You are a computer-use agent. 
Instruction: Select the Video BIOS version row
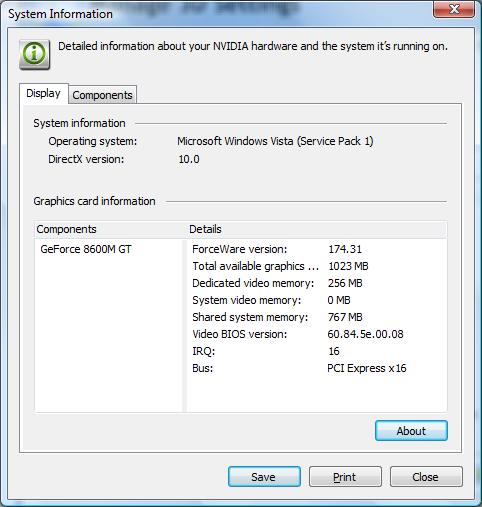pos(317,334)
